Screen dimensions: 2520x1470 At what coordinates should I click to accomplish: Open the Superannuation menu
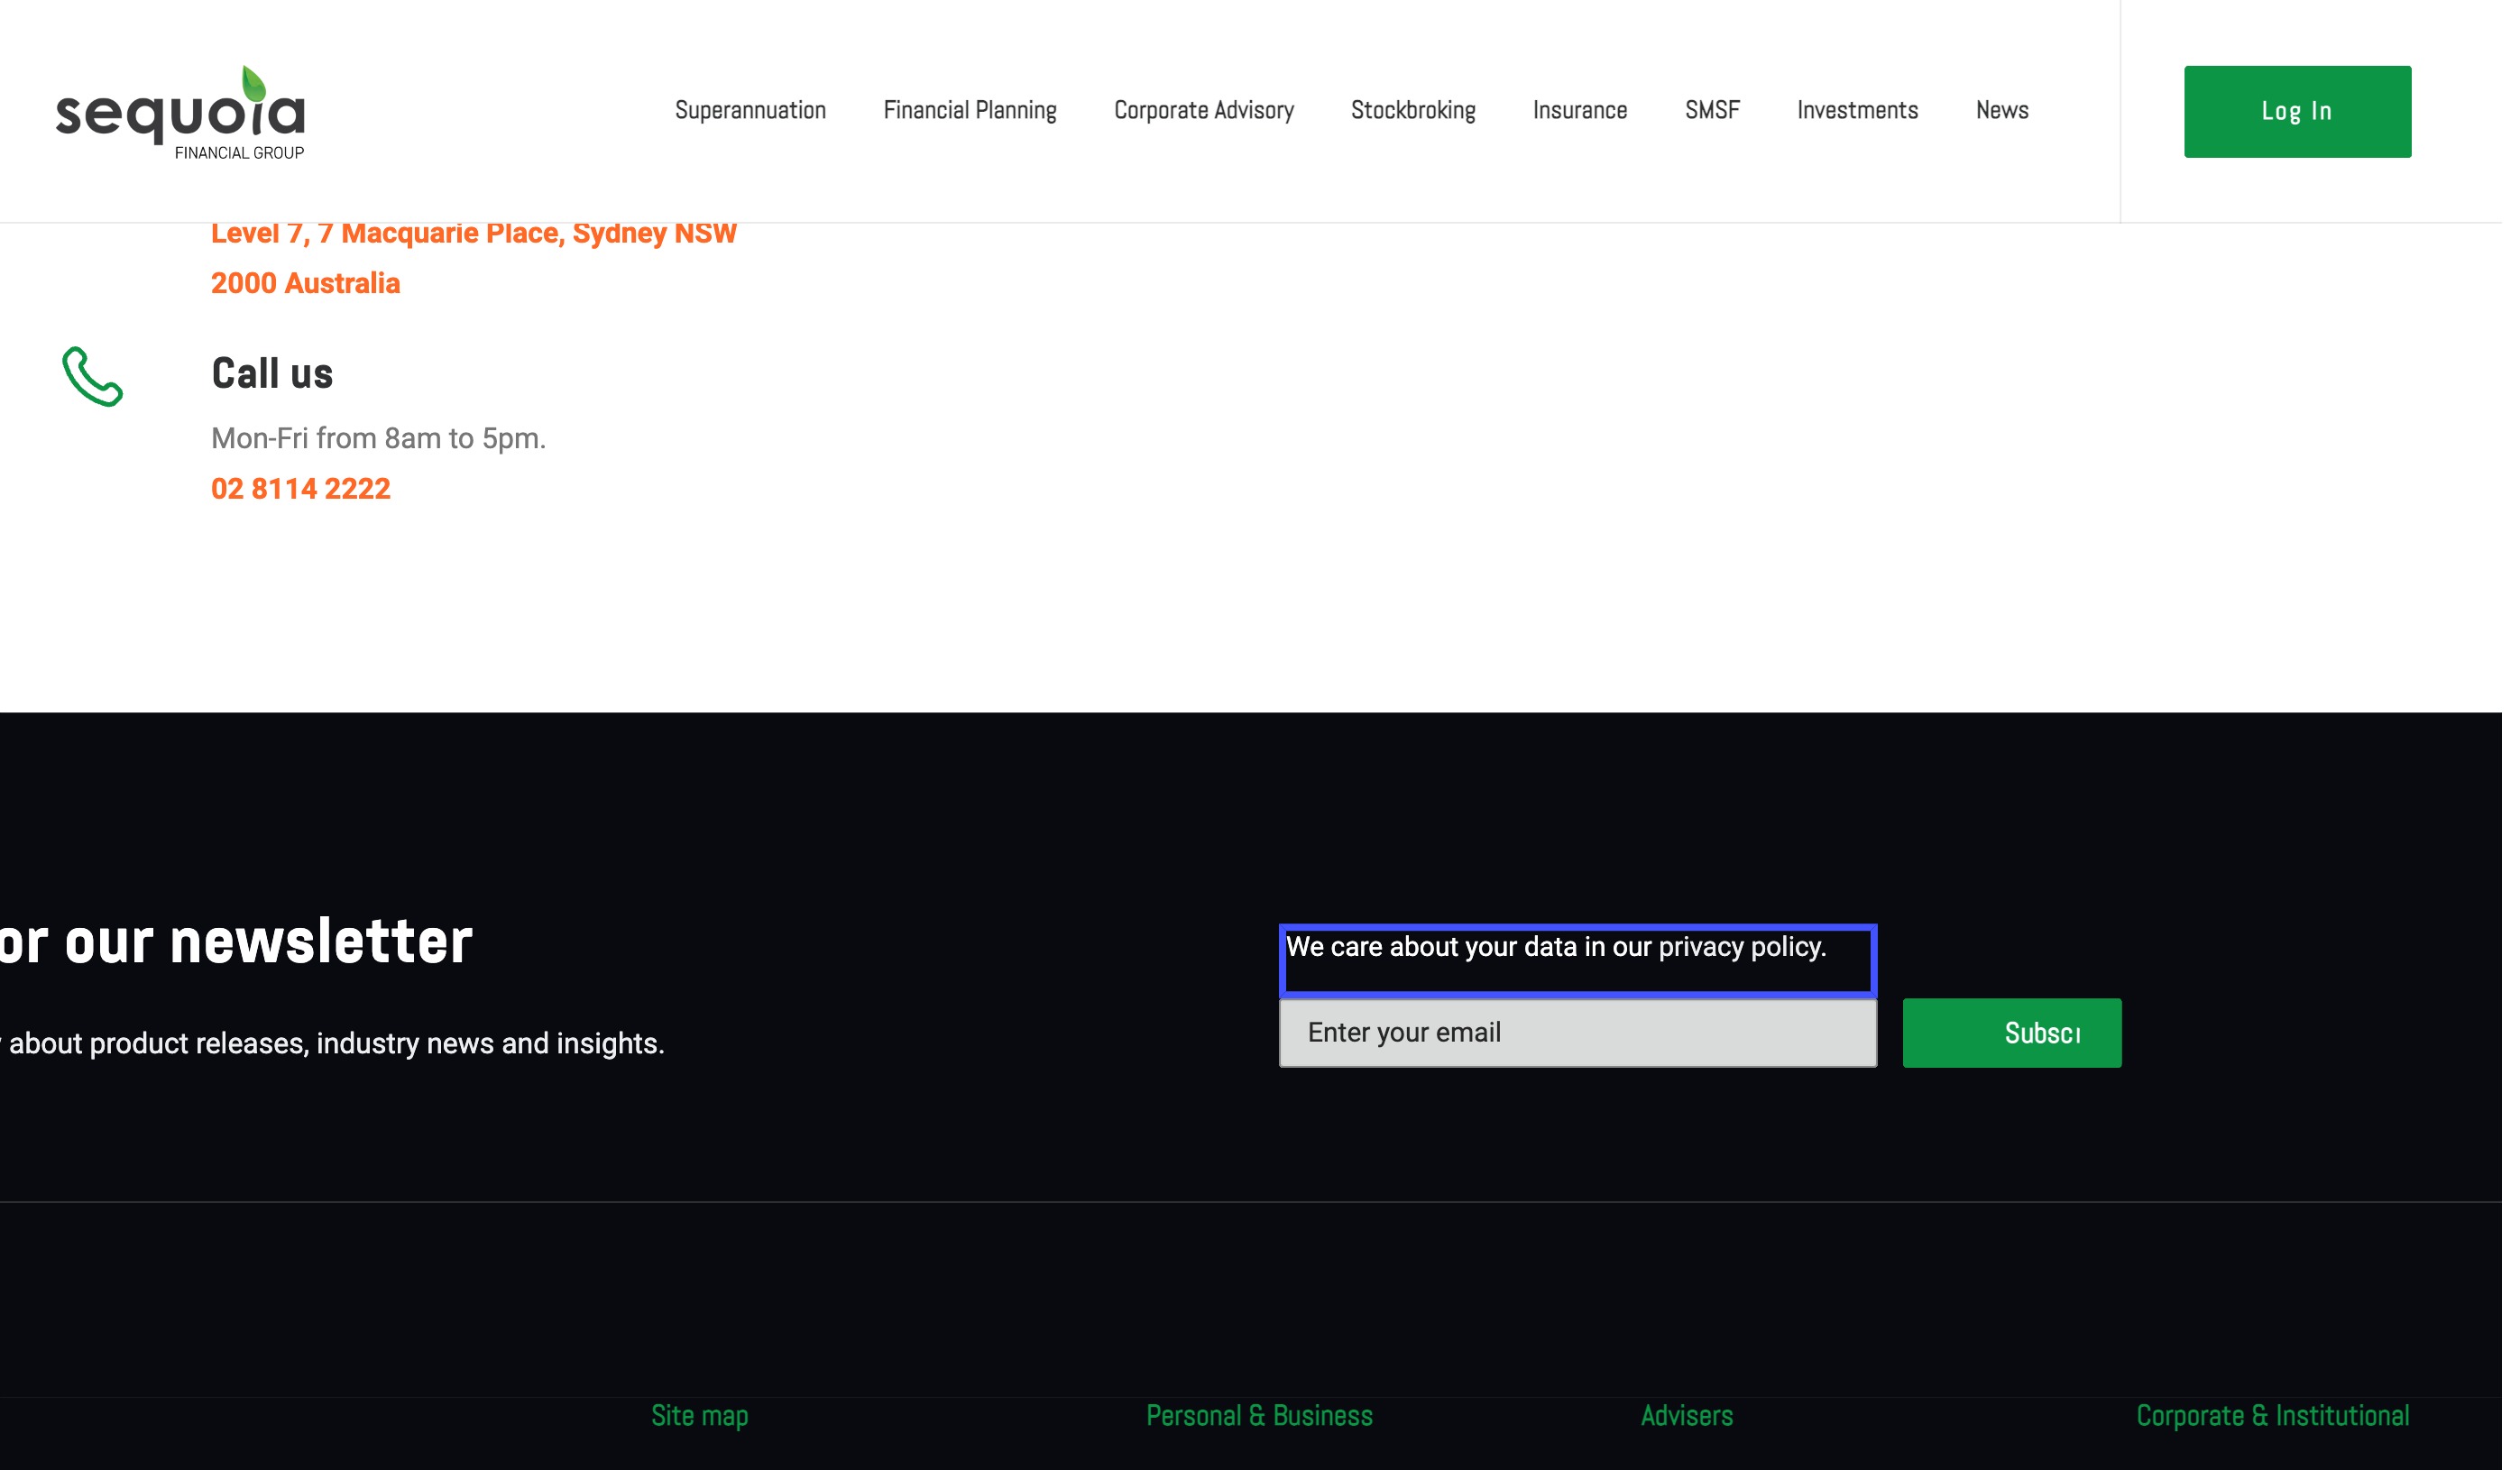[750, 110]
